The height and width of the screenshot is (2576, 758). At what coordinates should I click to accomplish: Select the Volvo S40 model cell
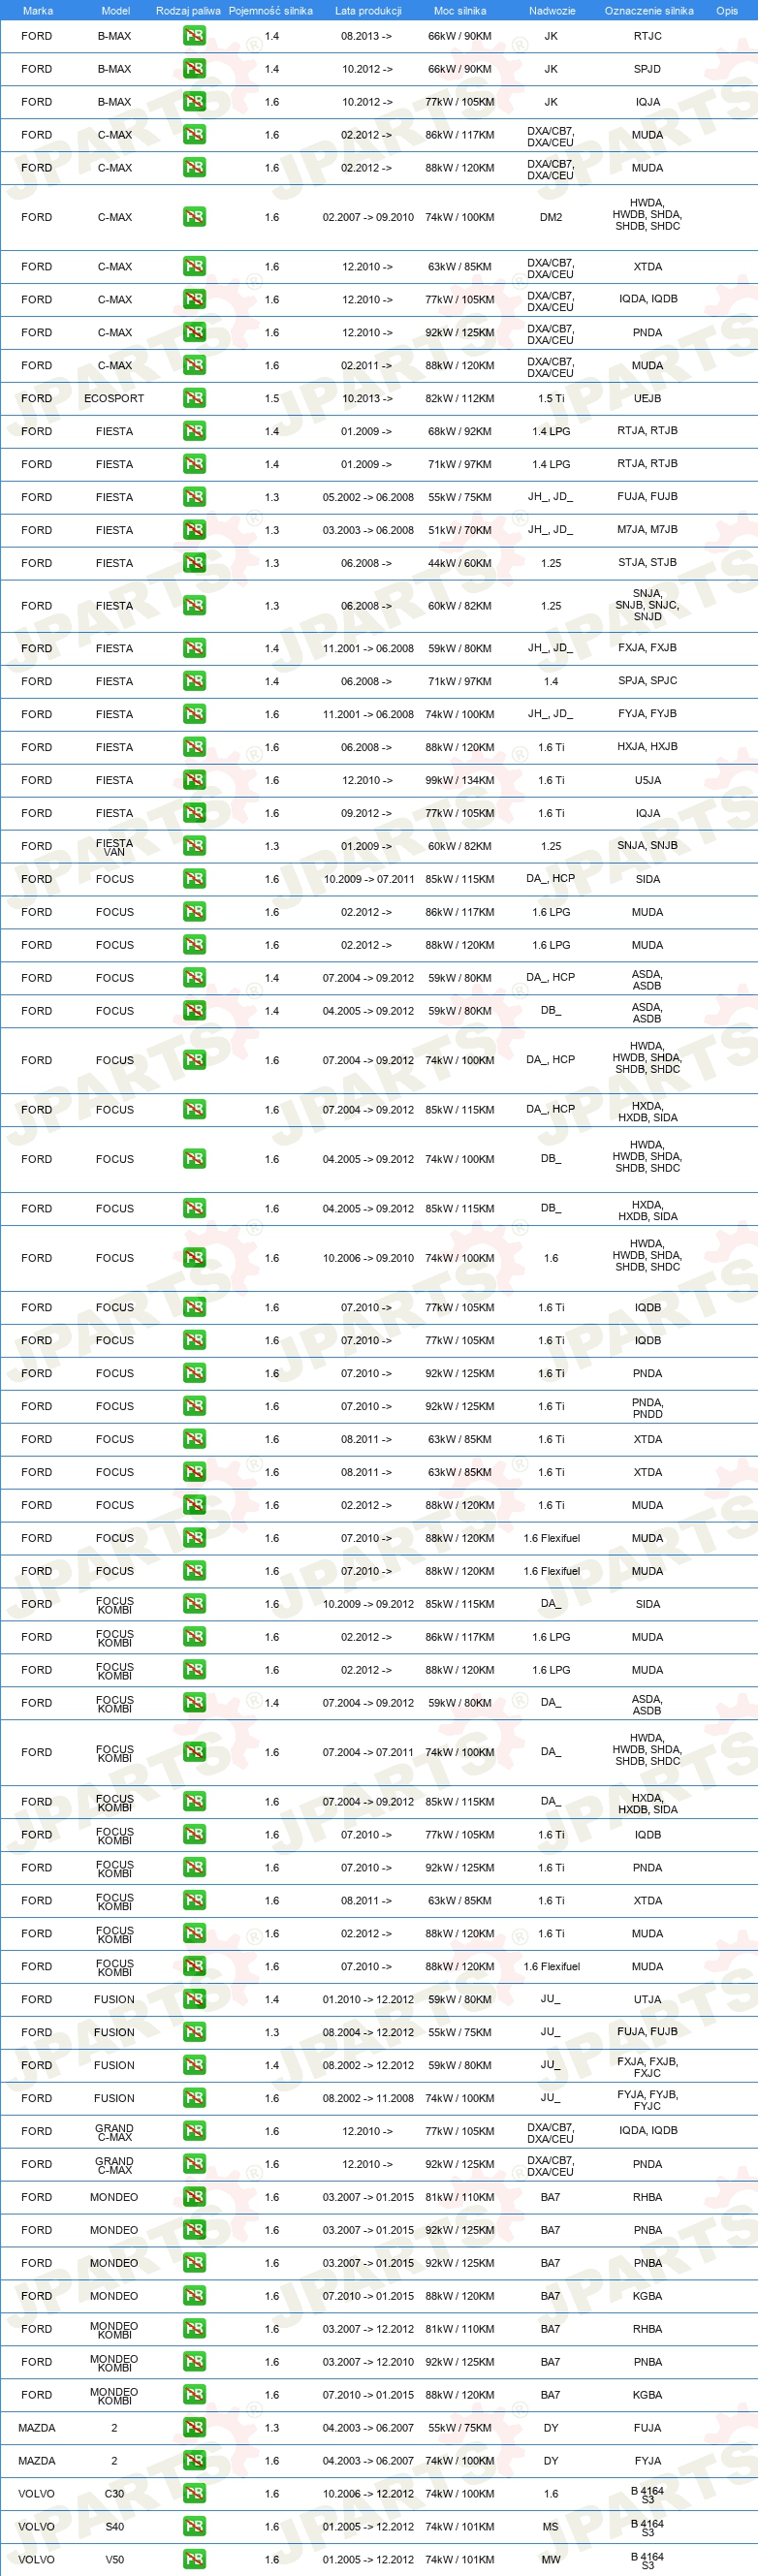(x=114, y=2527)
